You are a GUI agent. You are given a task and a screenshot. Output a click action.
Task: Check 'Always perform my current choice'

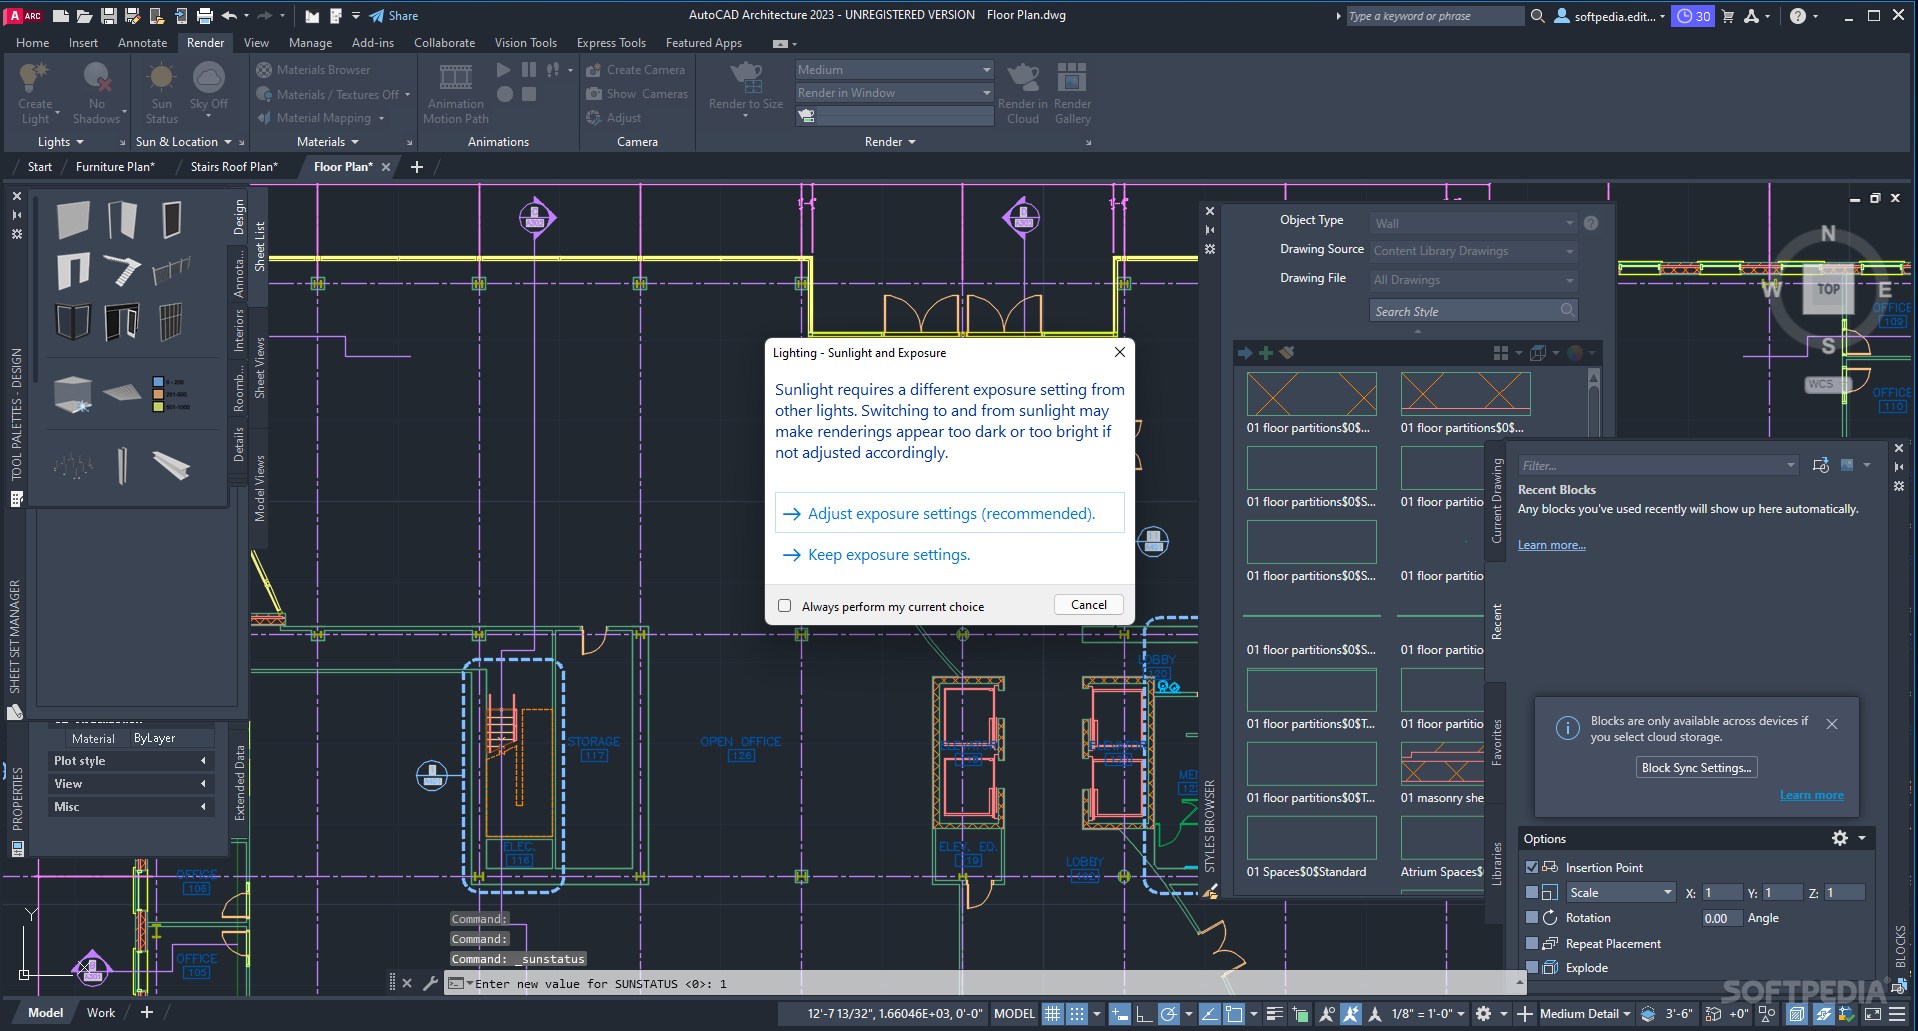tap(785, 606)
